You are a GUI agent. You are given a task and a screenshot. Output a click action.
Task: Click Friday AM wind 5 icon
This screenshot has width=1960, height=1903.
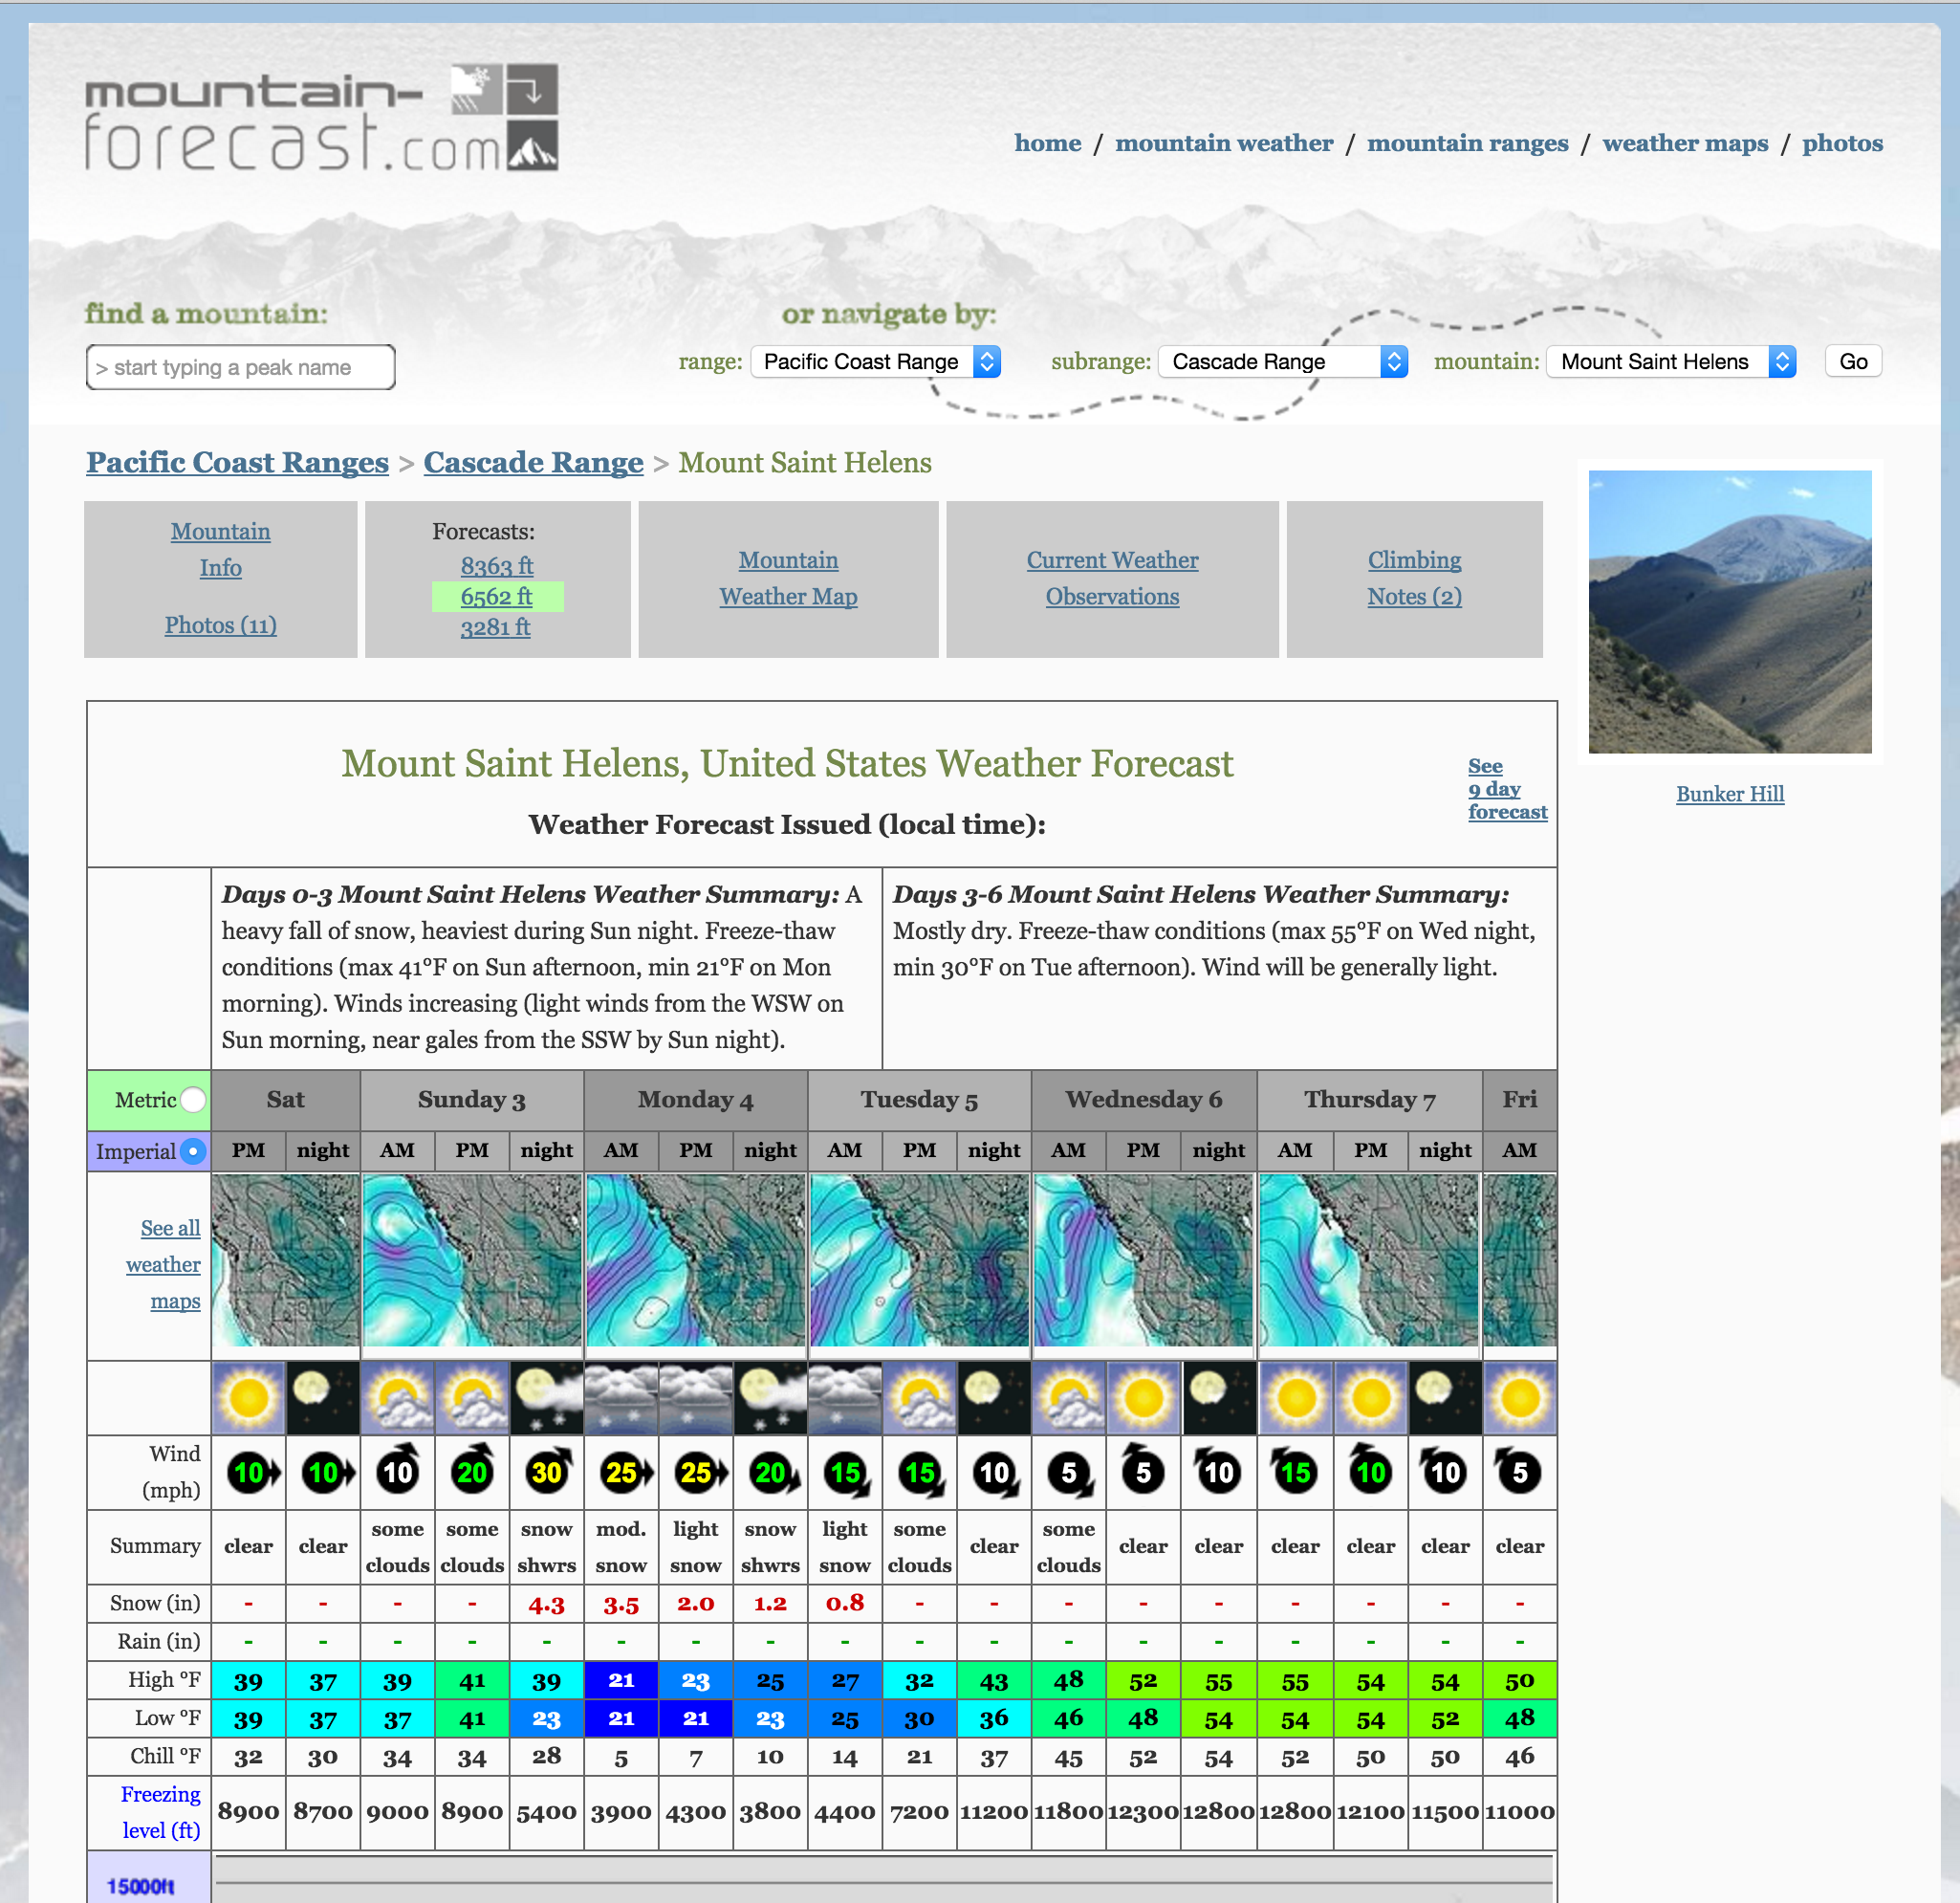pos(1518,1470)
